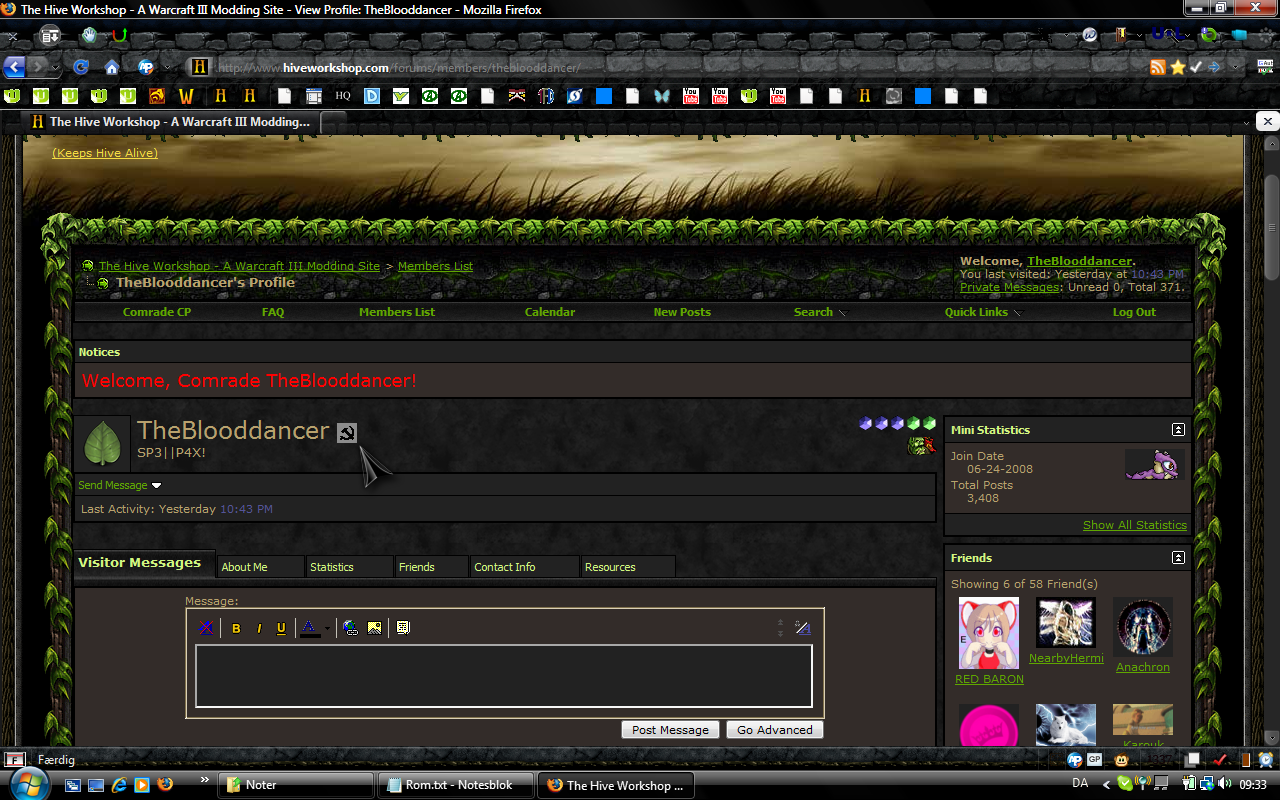Screen dimensions: 1280x800
Task: Apply the text color A button
Action: coord(309,628)
